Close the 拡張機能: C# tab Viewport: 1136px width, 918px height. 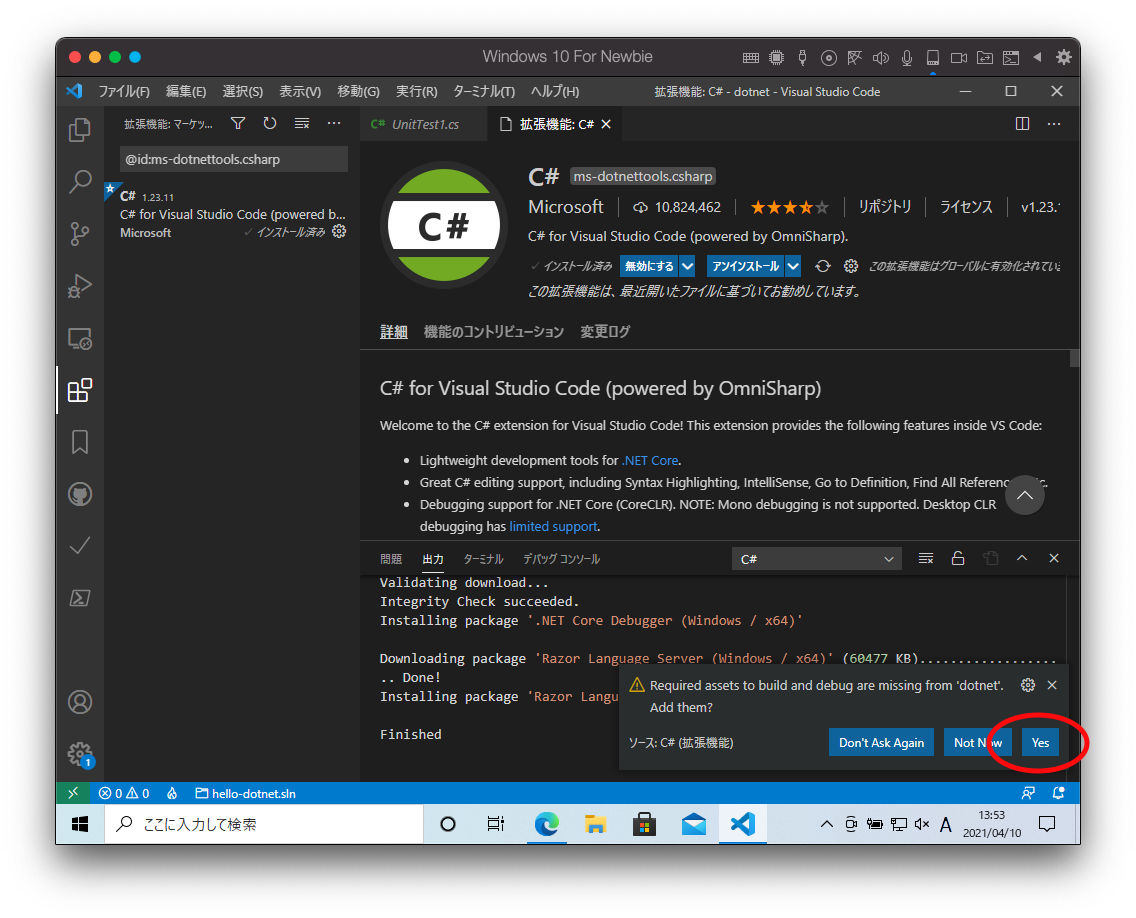(606, 125)
